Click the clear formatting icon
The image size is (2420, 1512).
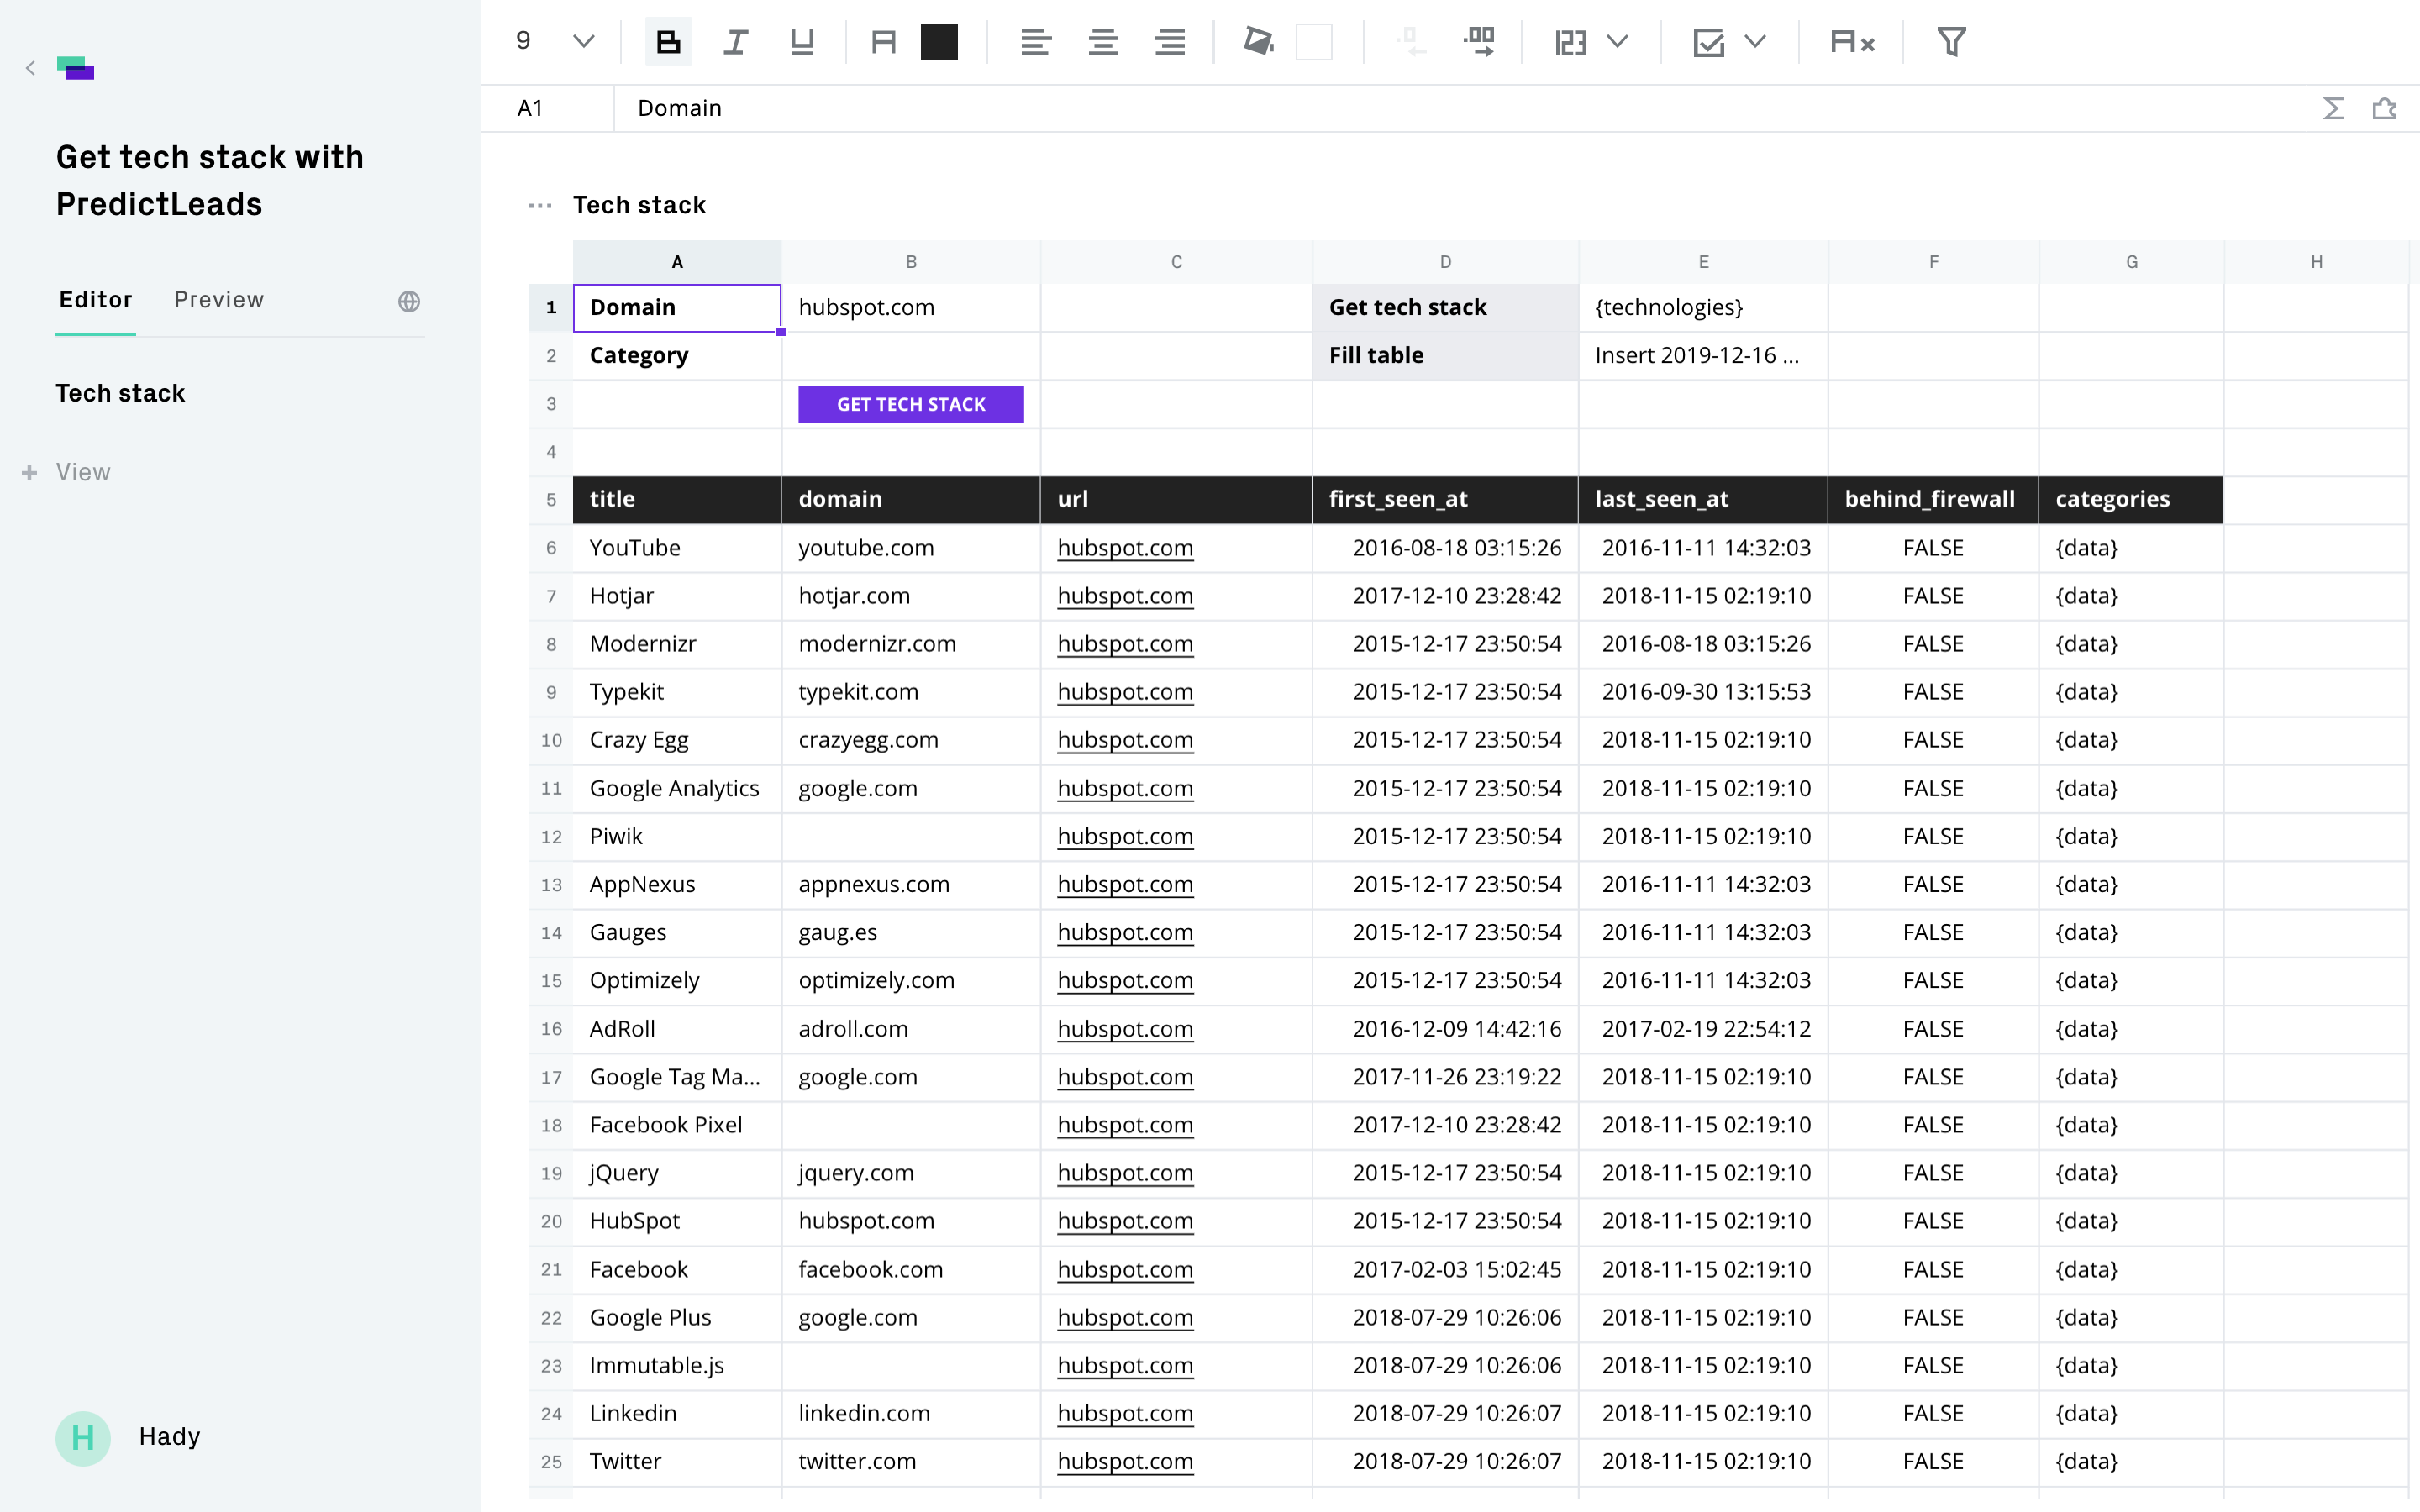tap(1851, 42)
